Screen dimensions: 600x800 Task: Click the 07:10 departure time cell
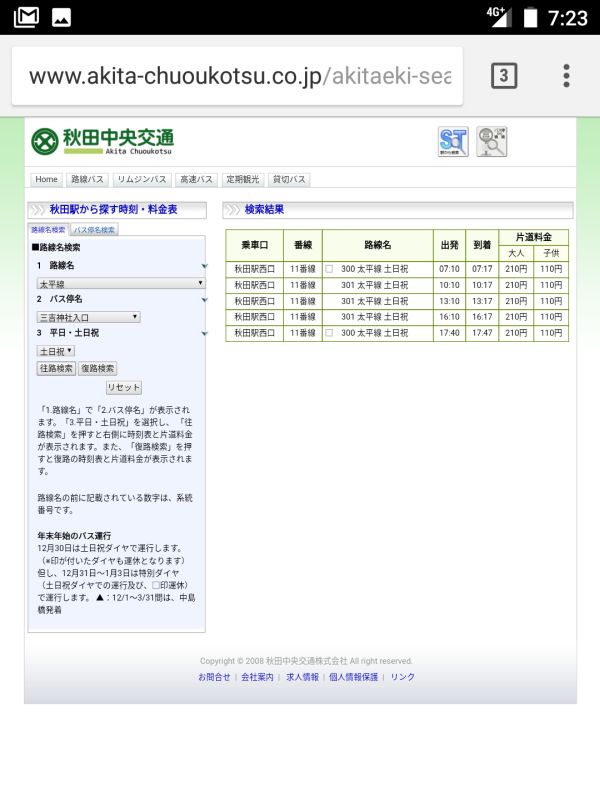pos(449,269)
